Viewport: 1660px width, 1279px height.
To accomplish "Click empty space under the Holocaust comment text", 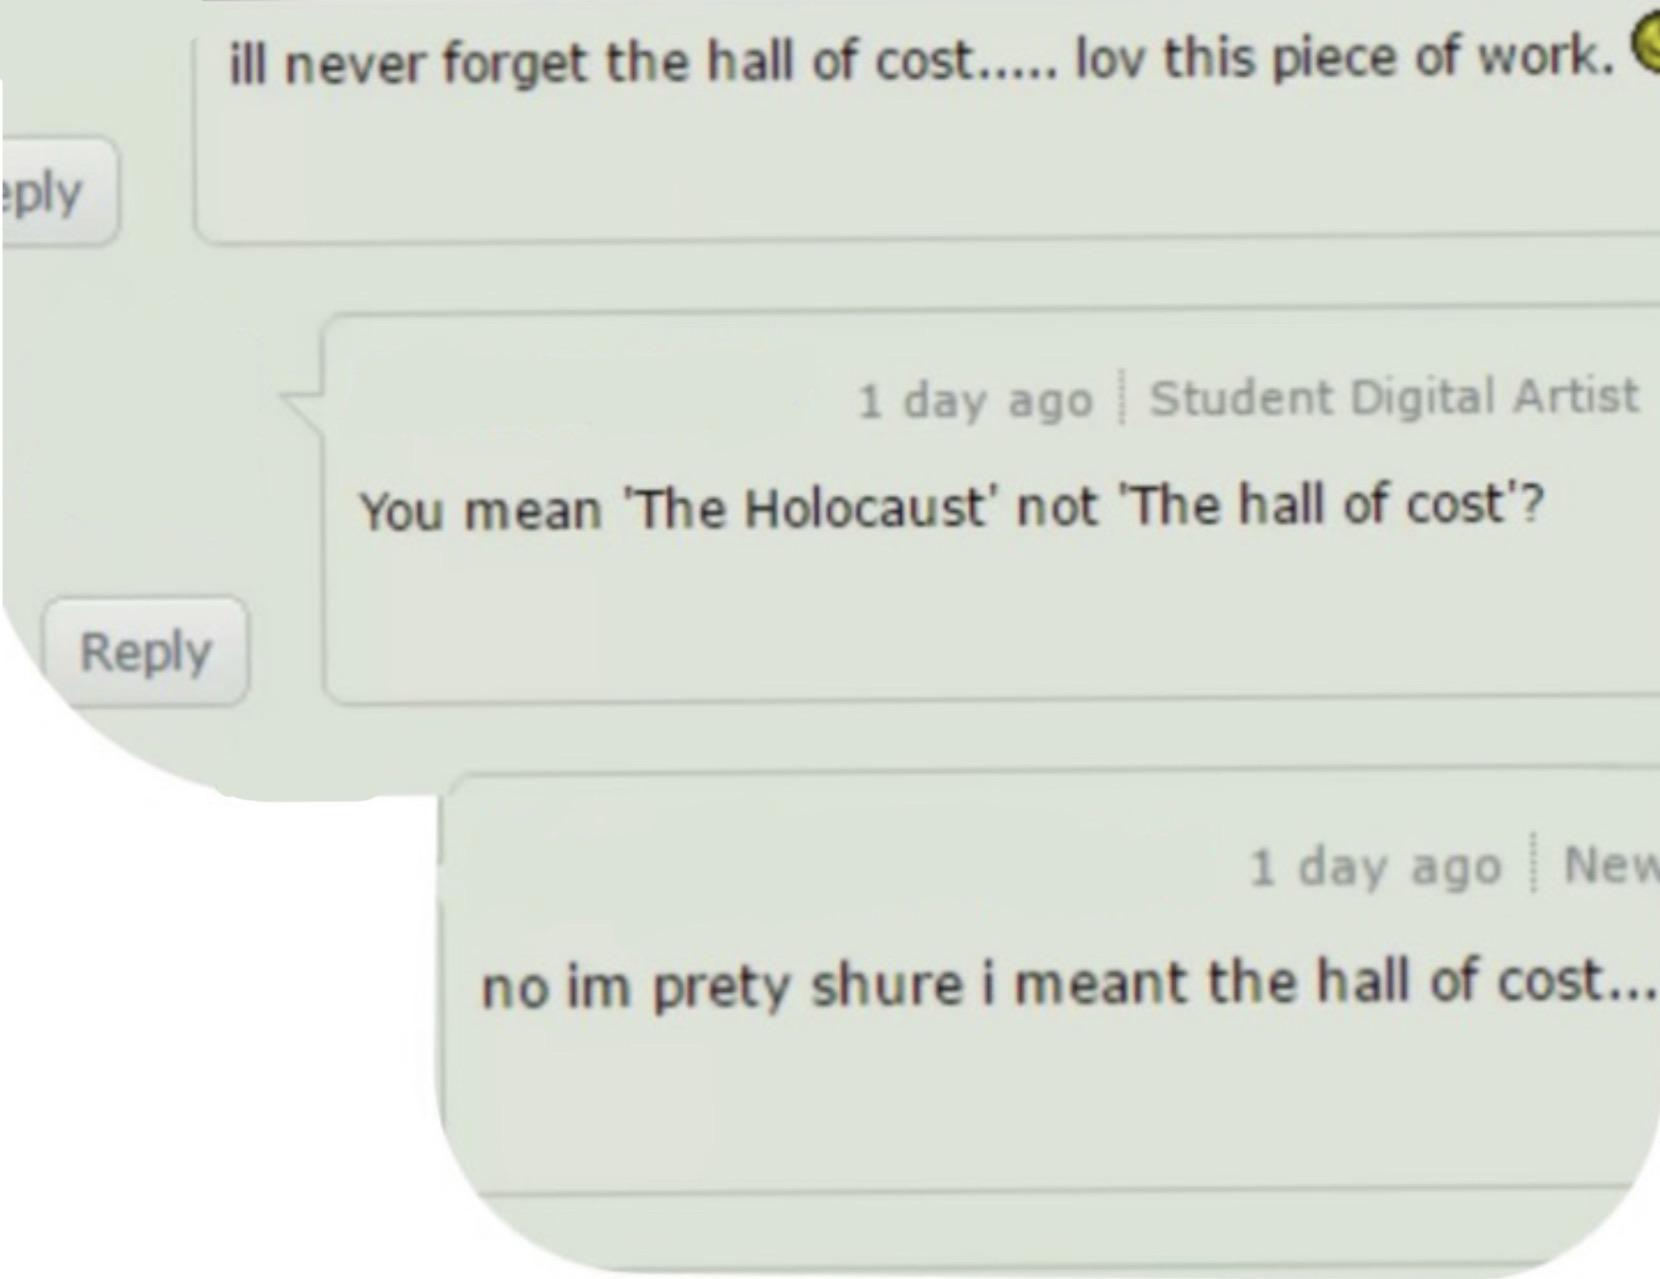I will pyautogui.click(x=990, y=620).
